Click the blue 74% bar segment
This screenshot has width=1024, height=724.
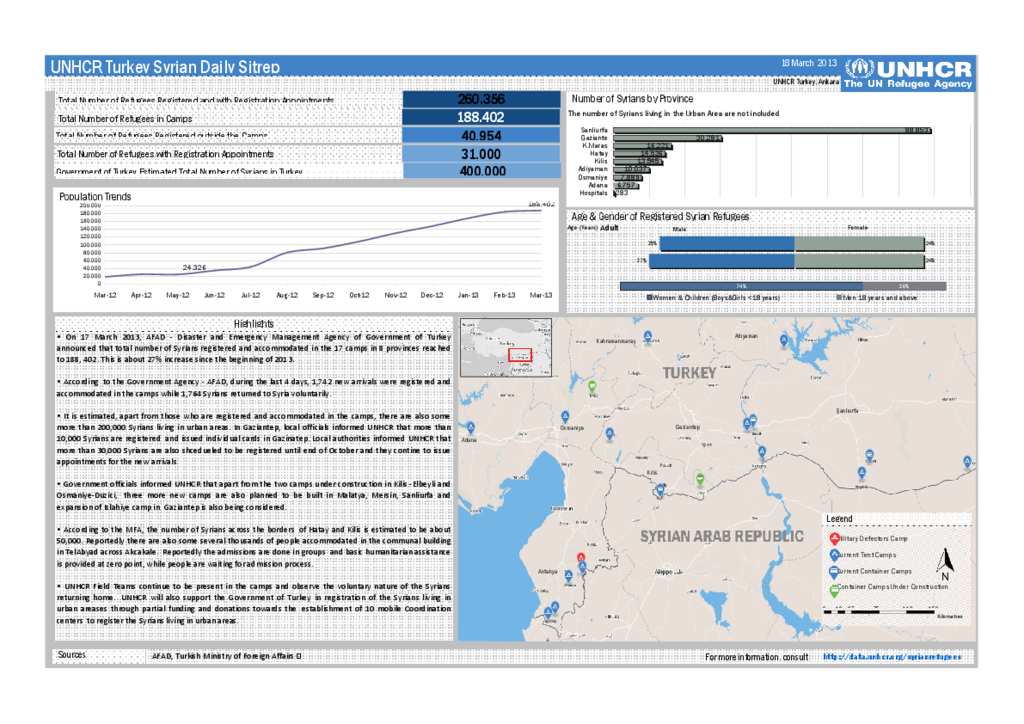(x=741, y=286)
